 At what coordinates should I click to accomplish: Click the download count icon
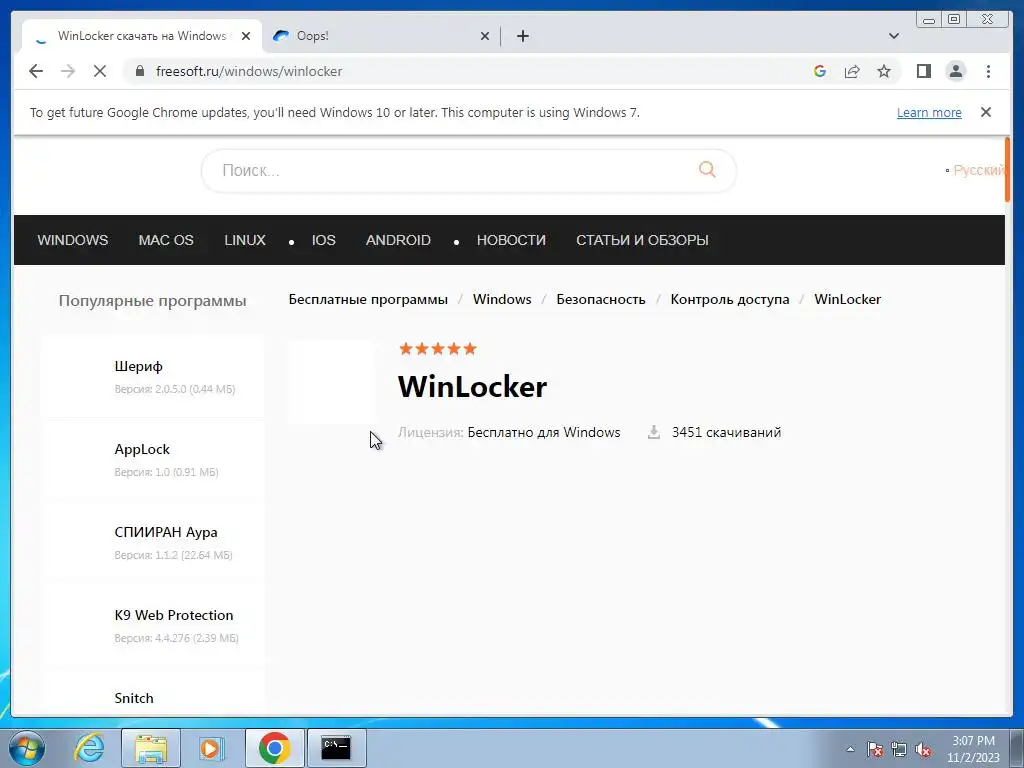(x=653, y=432)
